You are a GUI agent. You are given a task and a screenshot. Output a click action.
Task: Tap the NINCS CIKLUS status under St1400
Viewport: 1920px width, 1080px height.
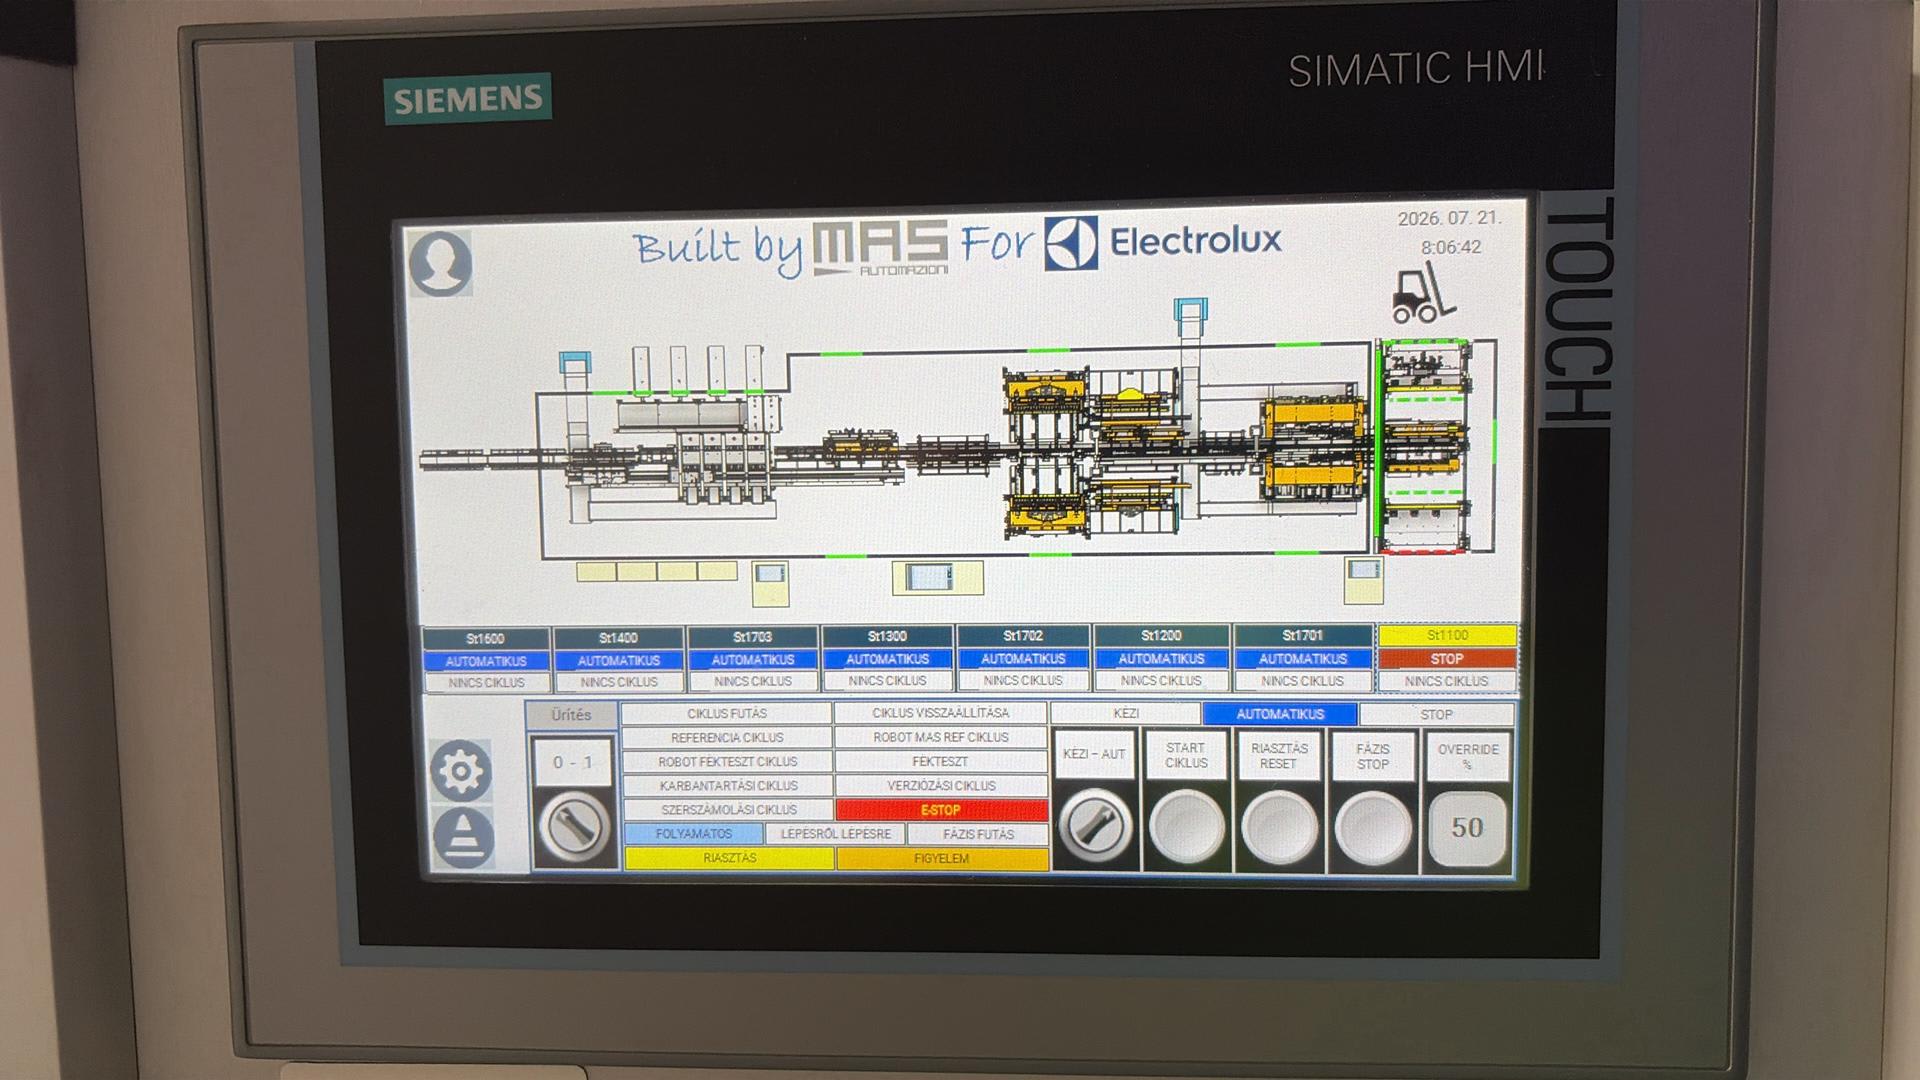(618, 682)
